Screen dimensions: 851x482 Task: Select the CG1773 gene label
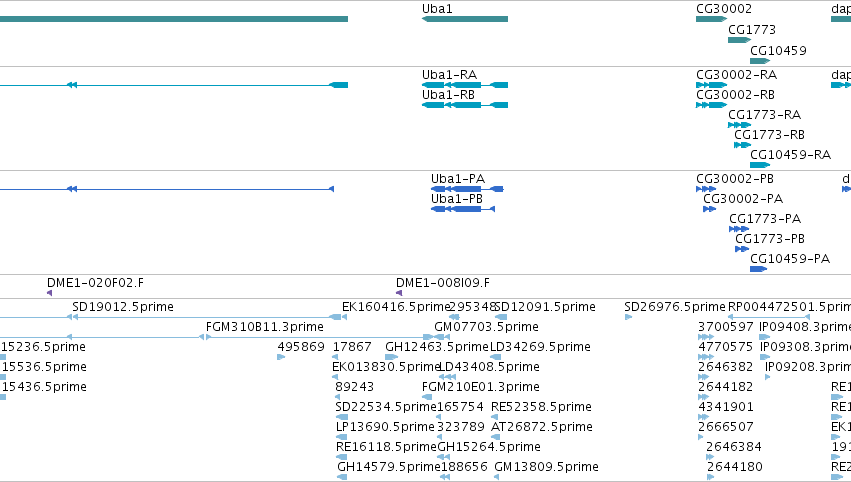(x=752, y=29)
